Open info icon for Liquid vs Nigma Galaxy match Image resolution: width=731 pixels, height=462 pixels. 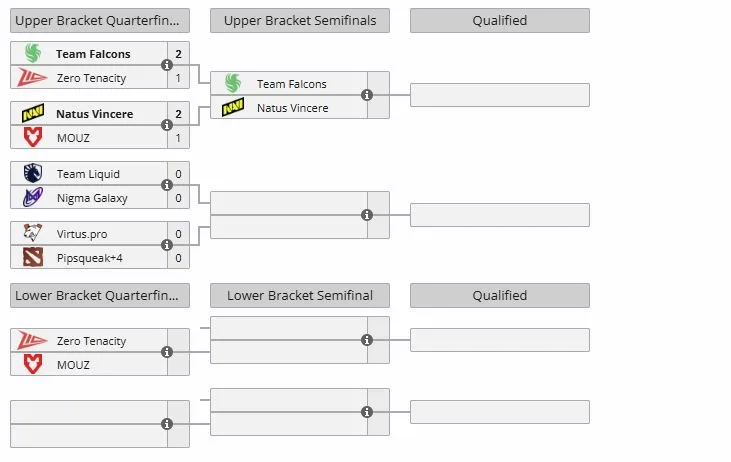click(x=167, y=186)
